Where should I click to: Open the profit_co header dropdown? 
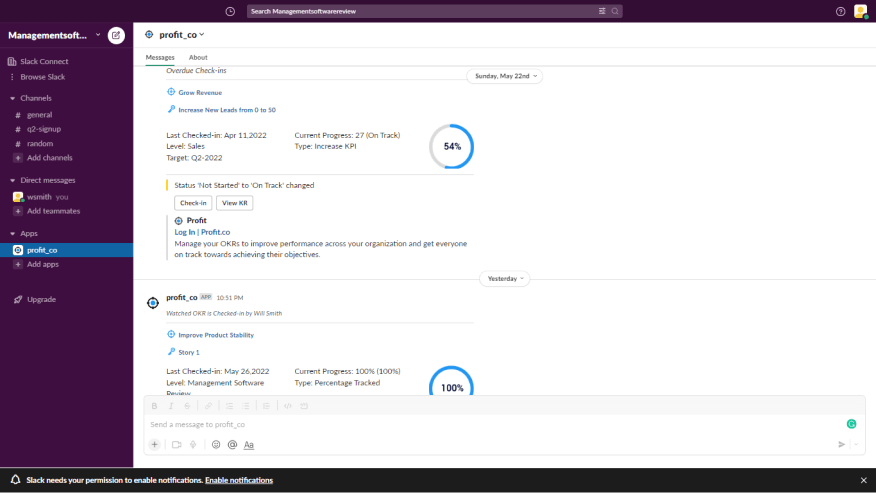coord(182,35)
